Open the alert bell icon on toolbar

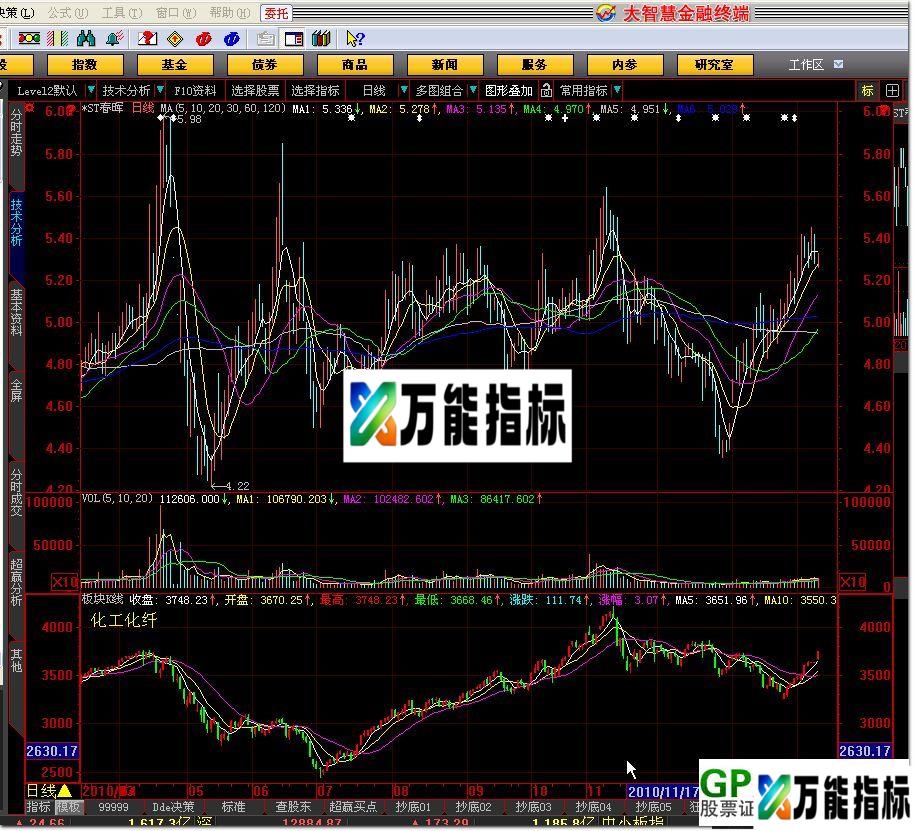click(113, 38)
